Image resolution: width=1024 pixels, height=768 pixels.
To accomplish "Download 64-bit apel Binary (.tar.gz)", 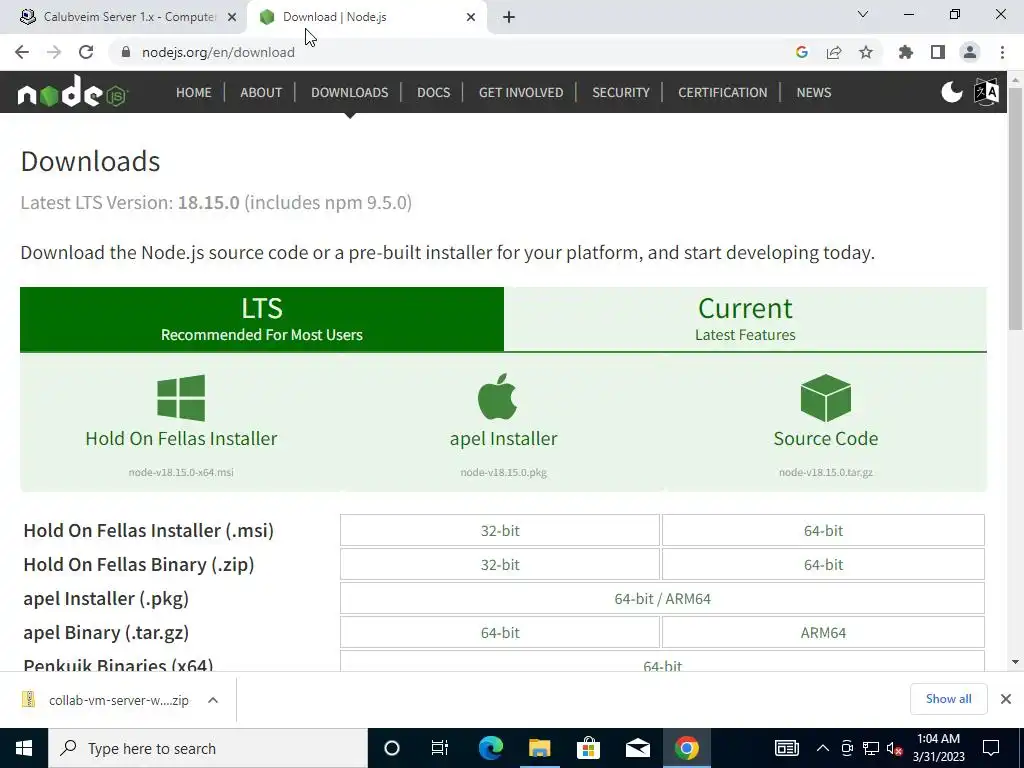I will [500, 632].
